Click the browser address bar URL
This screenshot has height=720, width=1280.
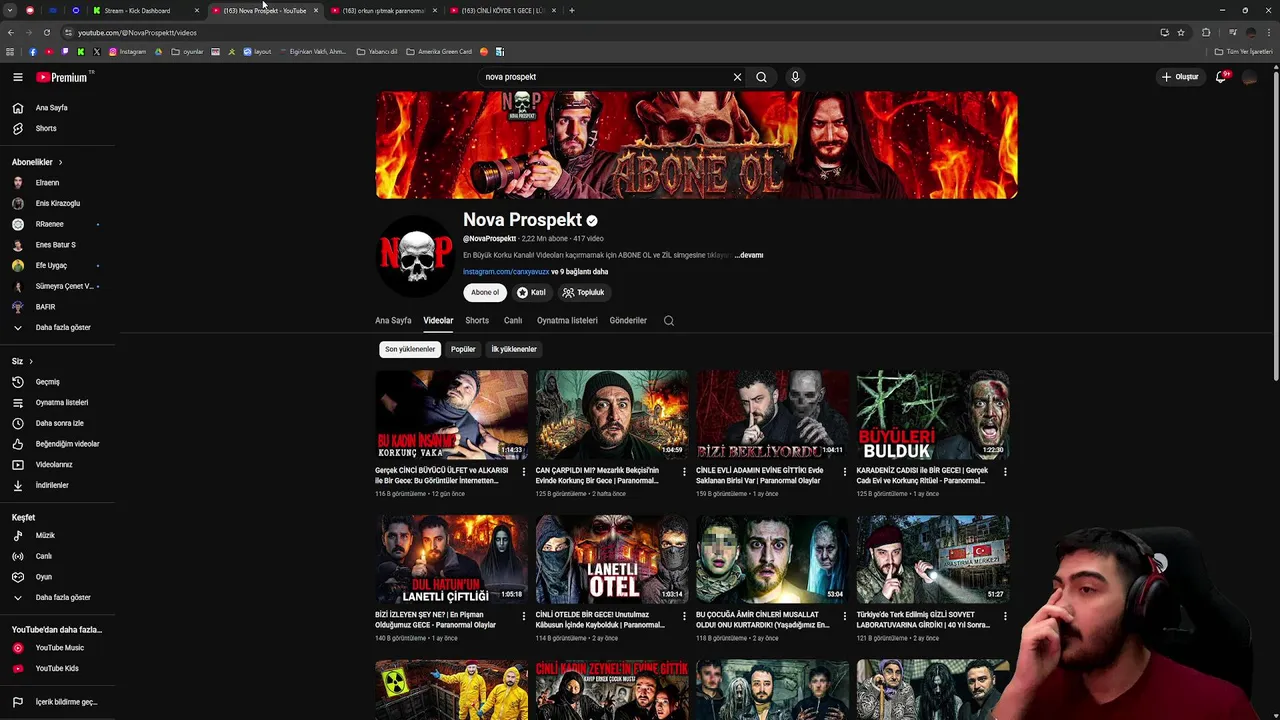click(x=137, y=32)
